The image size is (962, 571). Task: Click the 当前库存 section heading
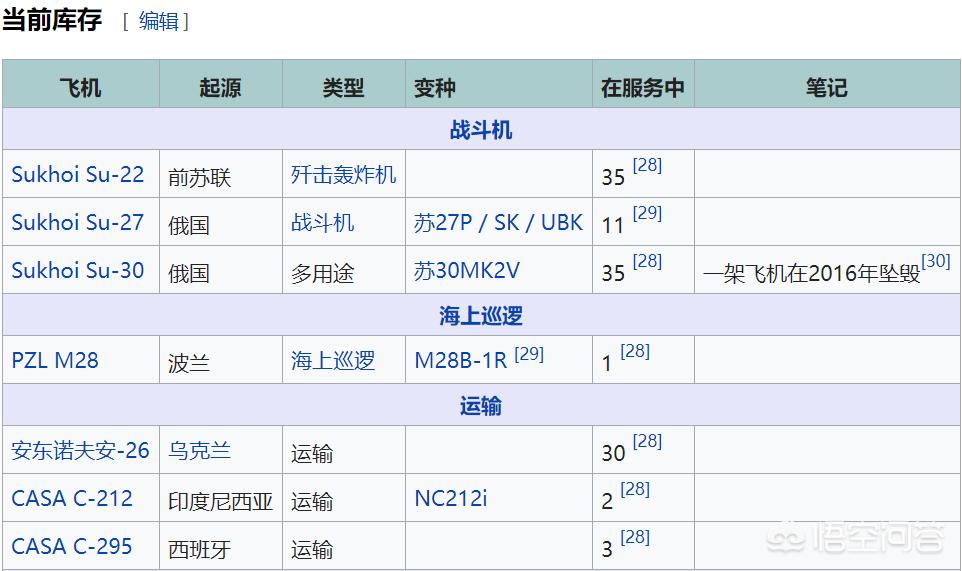52,20
